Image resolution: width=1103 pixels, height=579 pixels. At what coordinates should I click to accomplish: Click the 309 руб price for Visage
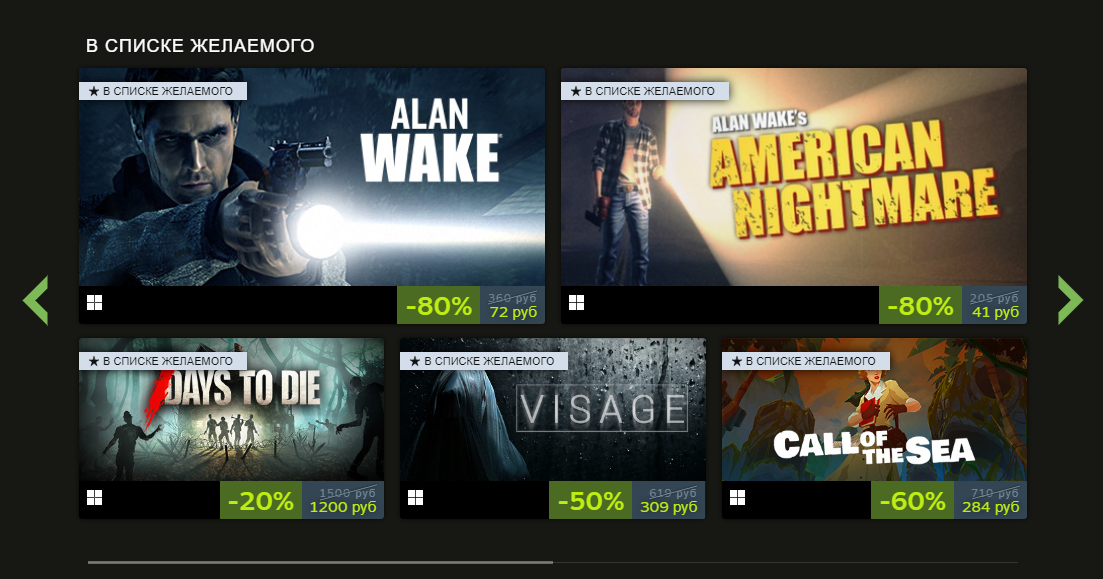coord(668,507)
